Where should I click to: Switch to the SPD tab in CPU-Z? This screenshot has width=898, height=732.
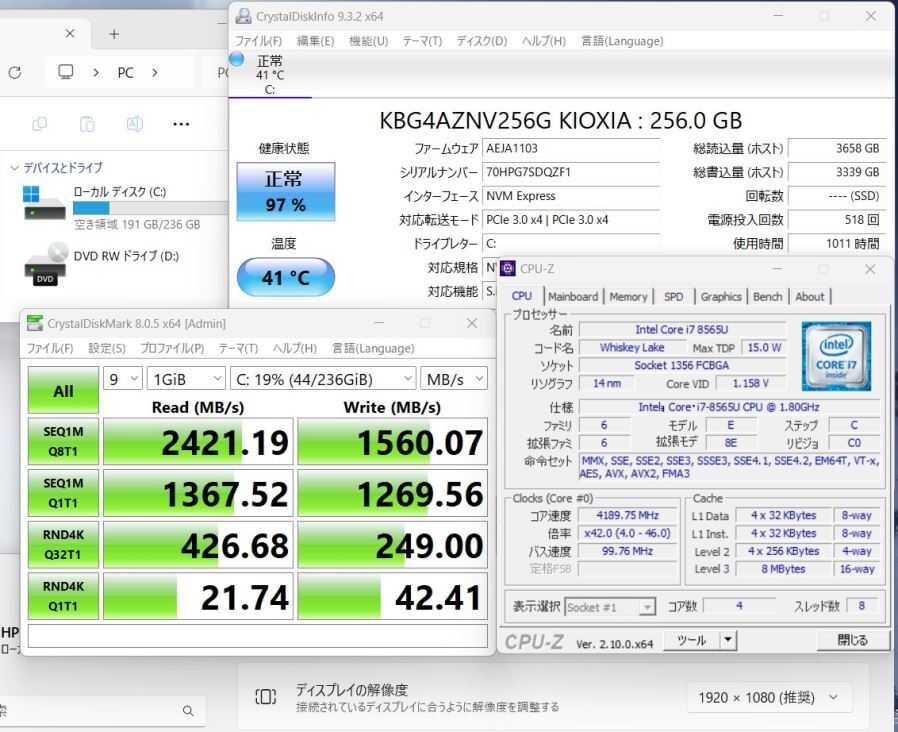[x=674, y=297]
